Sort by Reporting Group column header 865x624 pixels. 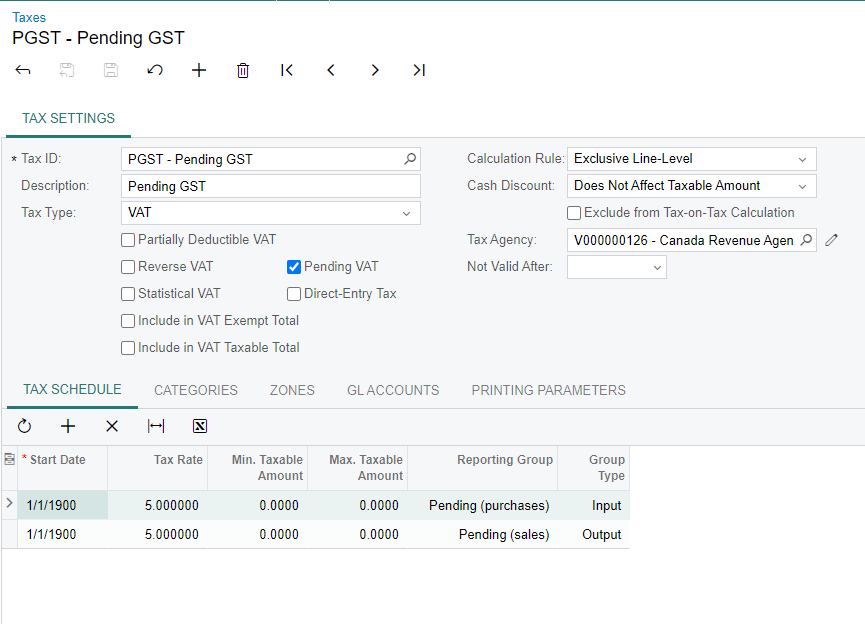pyautogui.click(x=482, y=468)
